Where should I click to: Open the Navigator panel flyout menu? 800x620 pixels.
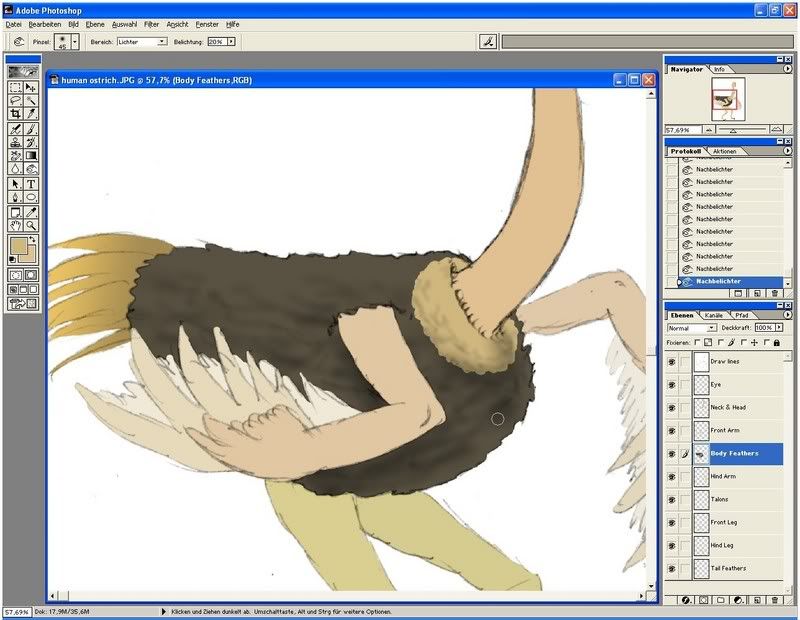coord(787,69)
